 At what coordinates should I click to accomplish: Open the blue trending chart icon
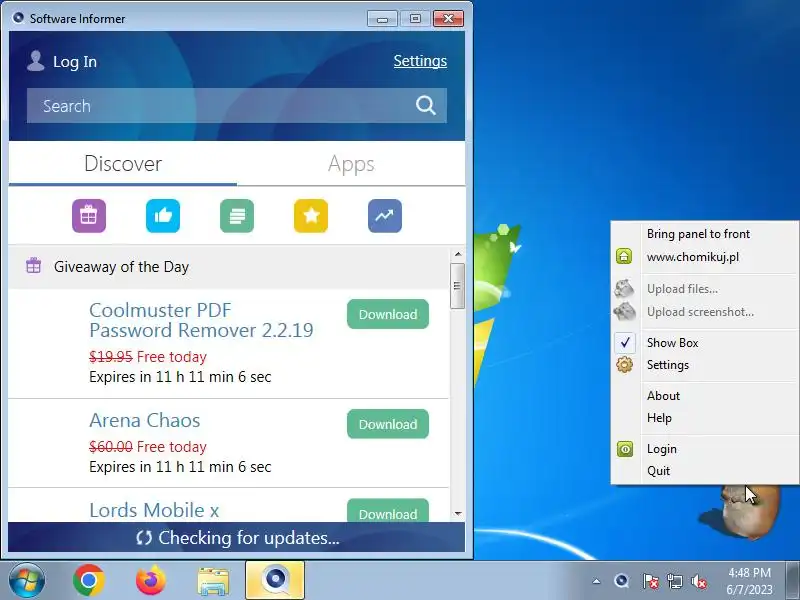(385, 216)
